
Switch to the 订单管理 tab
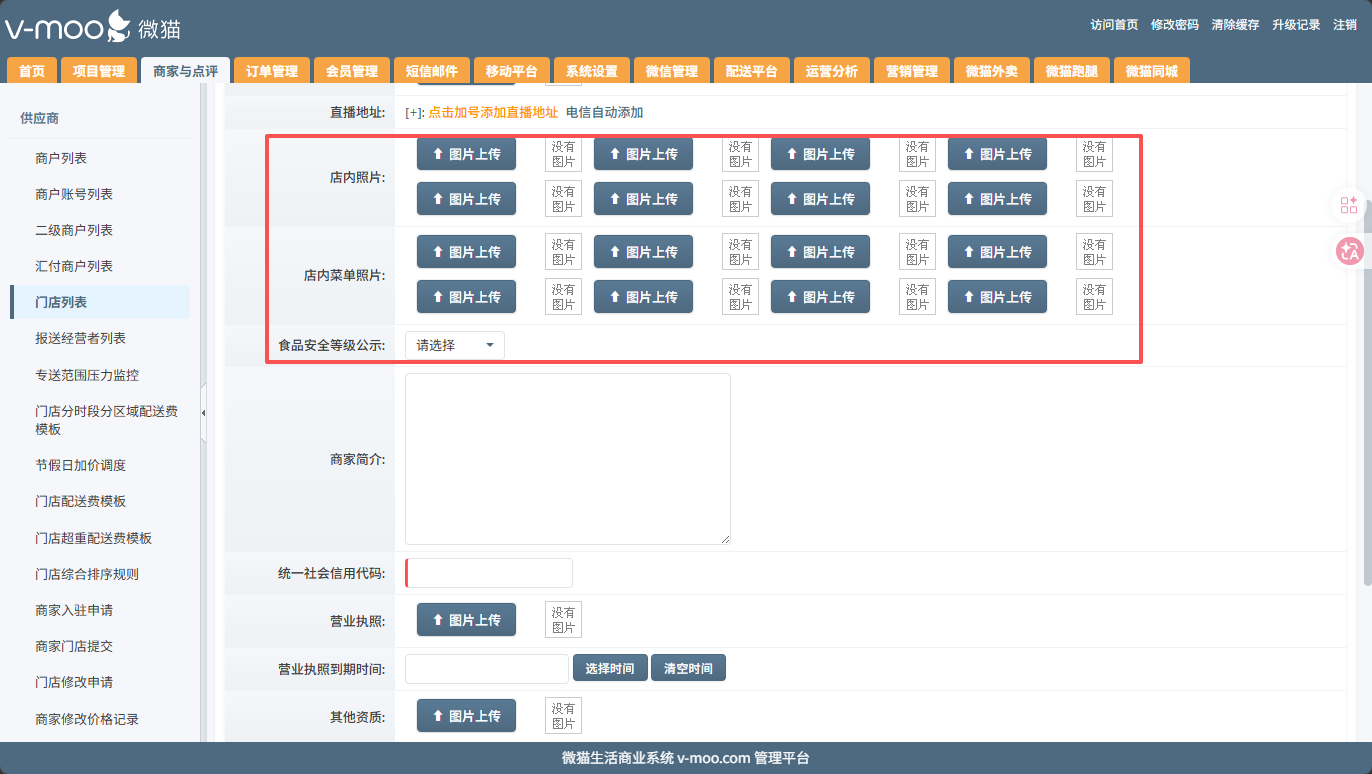click(272, 71)
